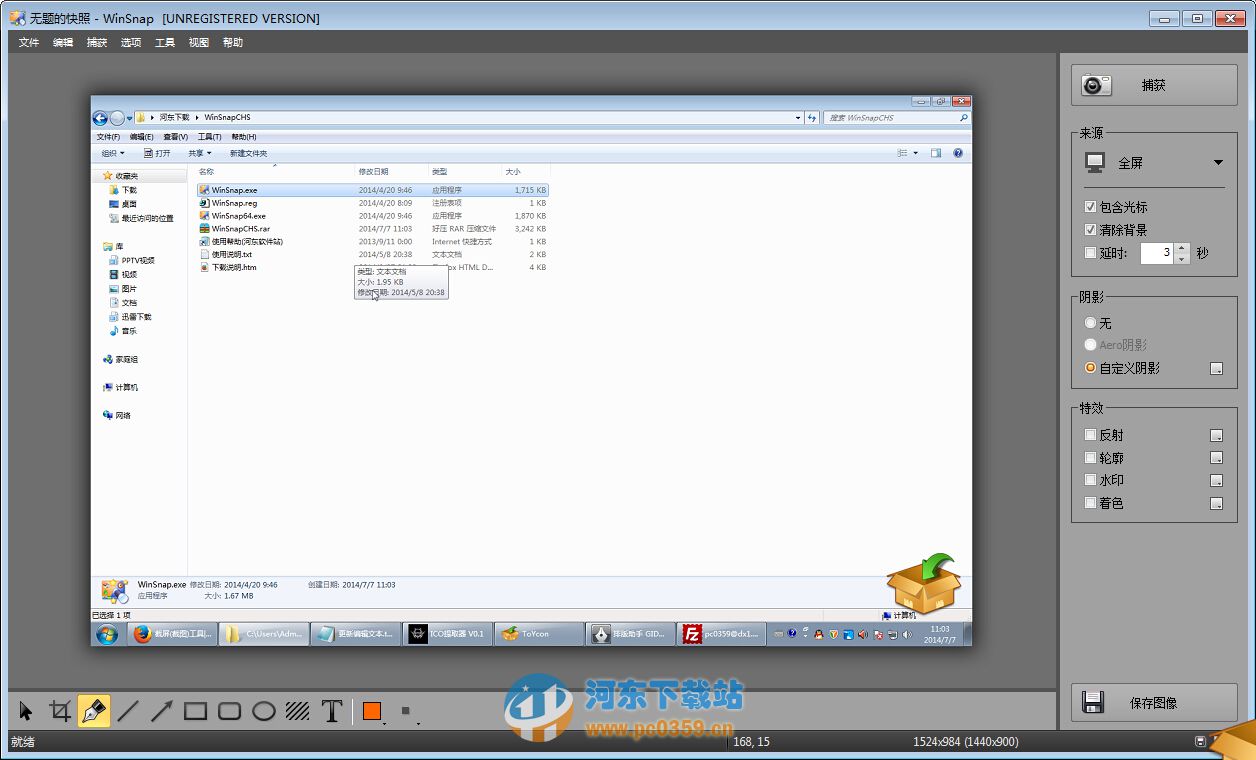Pick the arrow drawing tool
The width and height of the screenshot is (1256, 760).
click(162, 710)
